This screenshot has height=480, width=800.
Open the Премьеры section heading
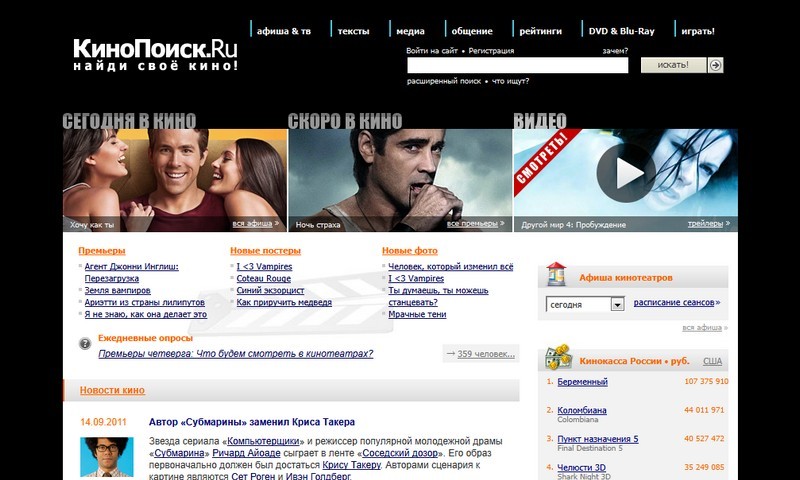tap(102, 250)
